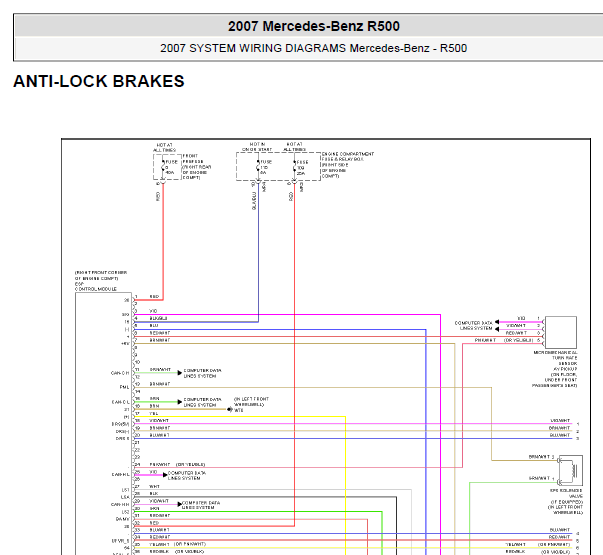603x555 pixels.
Task: Click "GRN/WHT" label at solenoid terminal 1
Action: 539,478
